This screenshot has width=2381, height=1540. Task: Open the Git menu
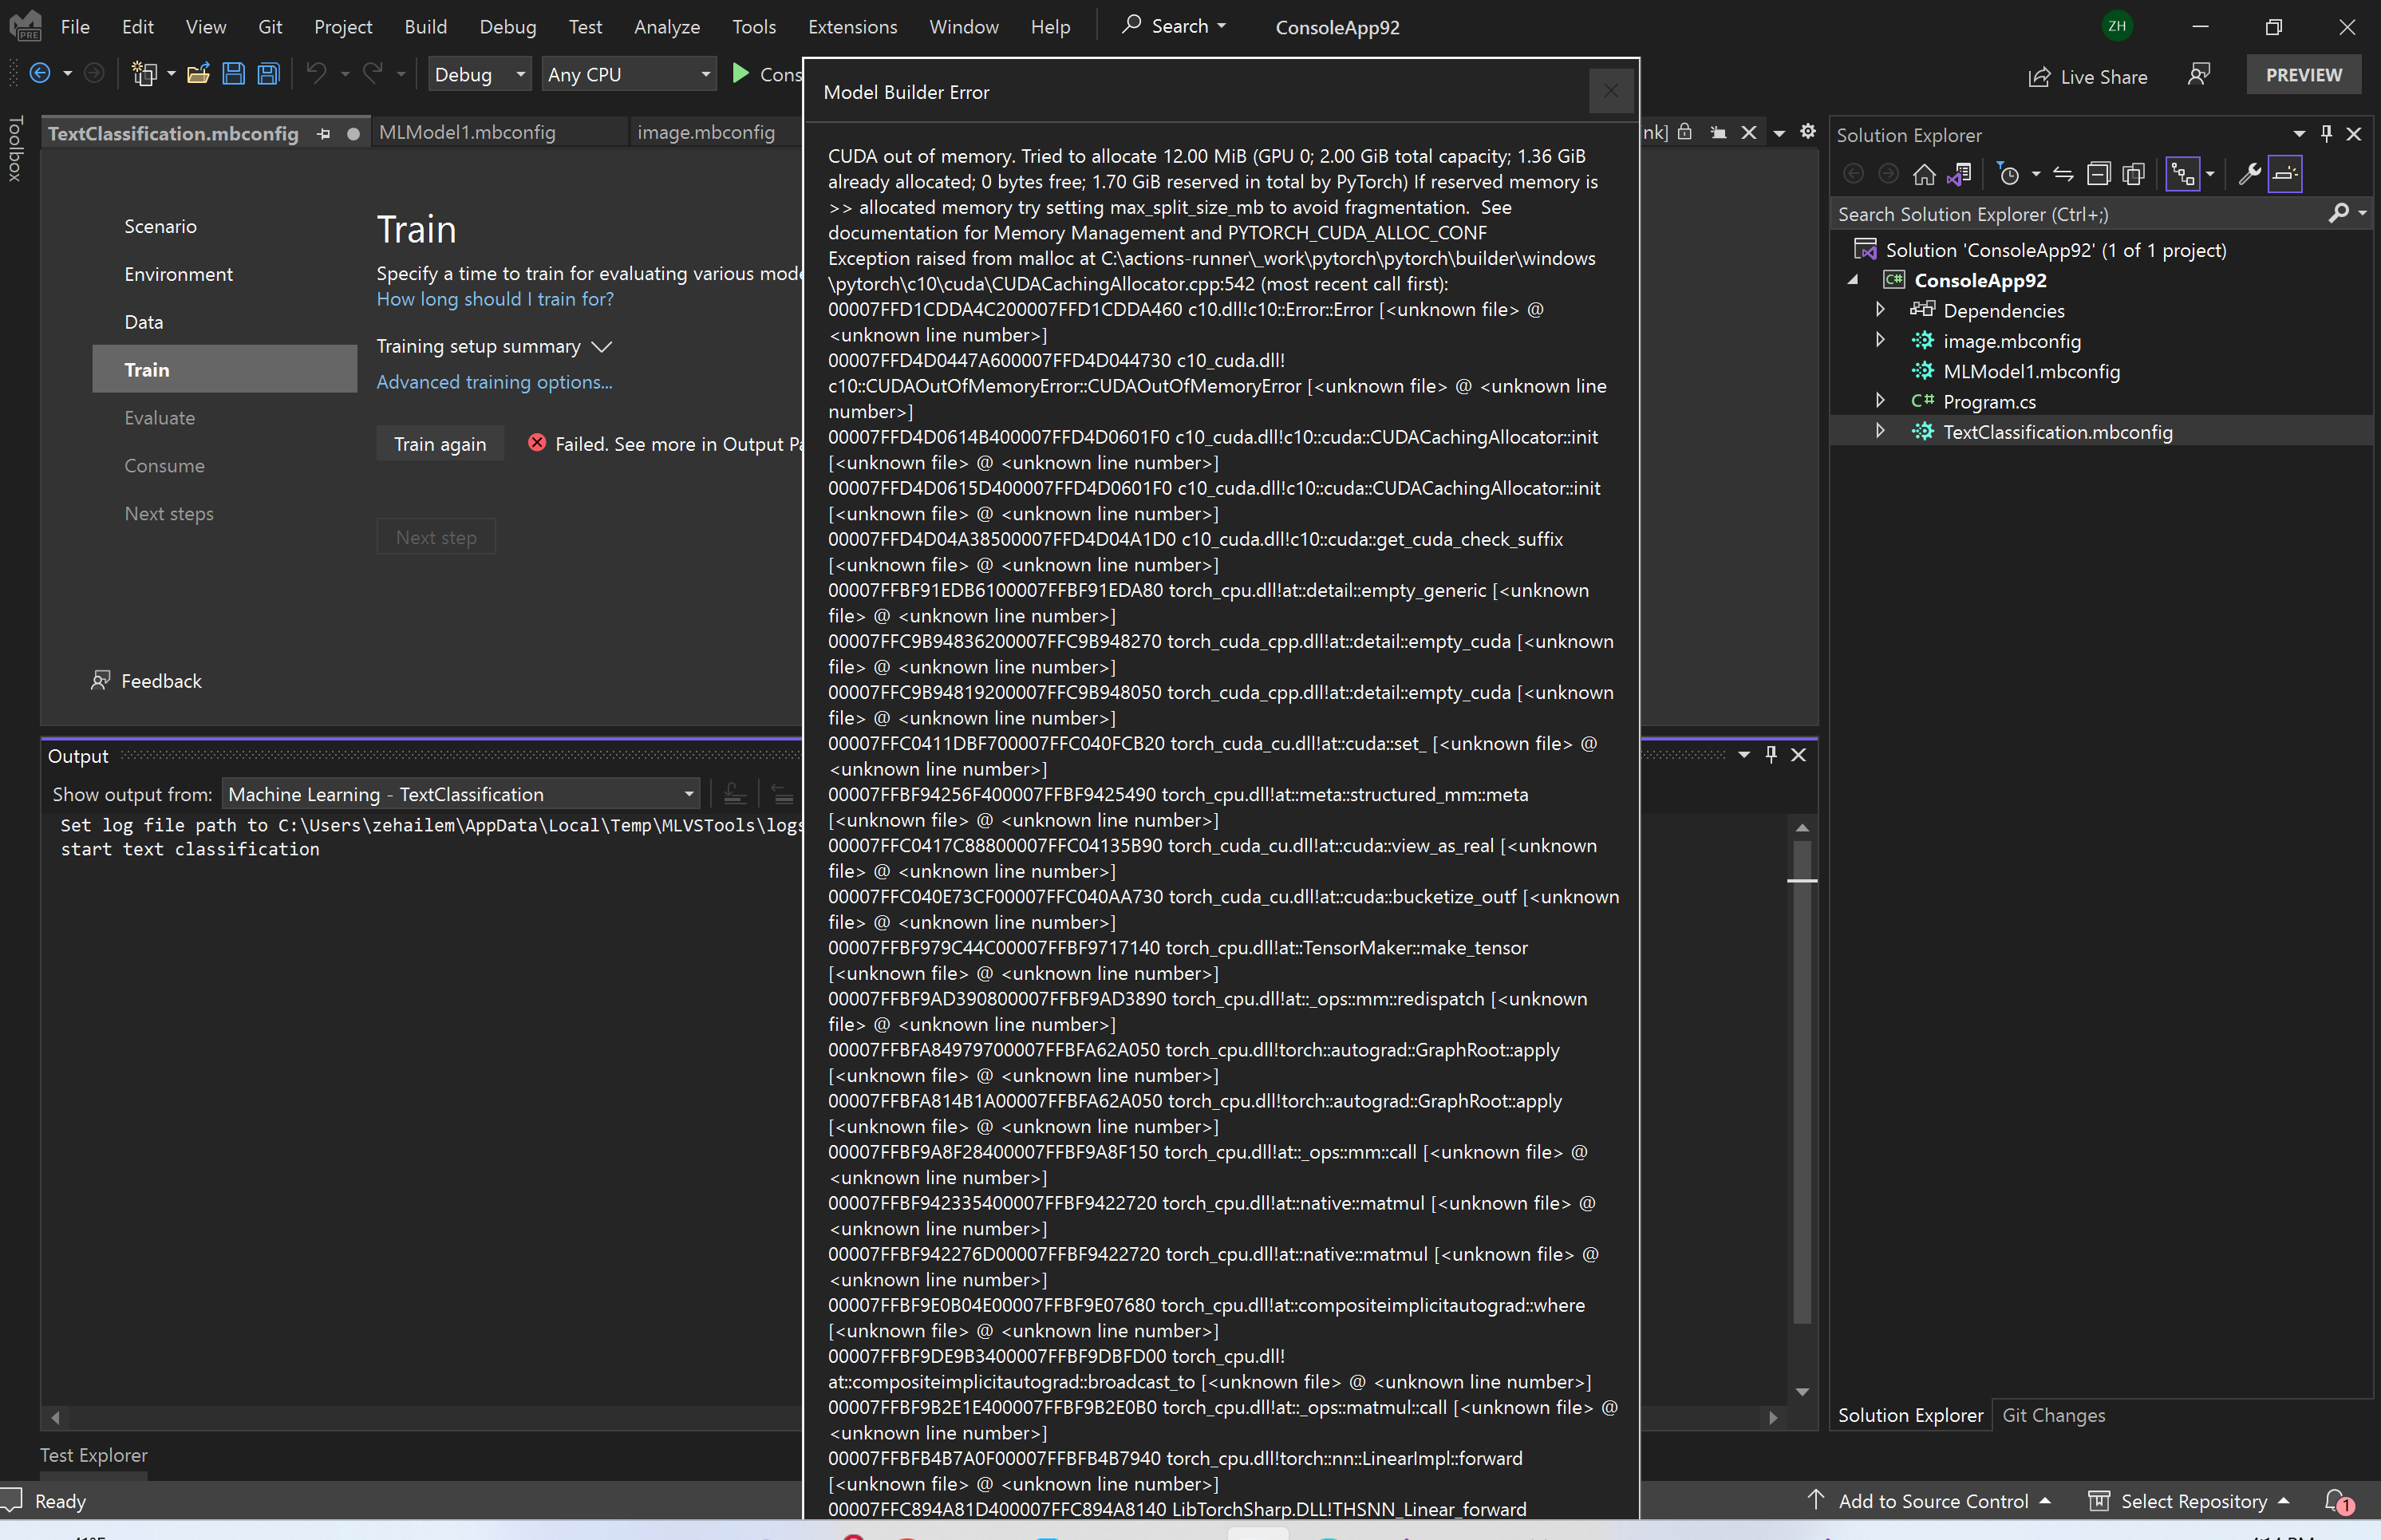(x=270, y=26)
